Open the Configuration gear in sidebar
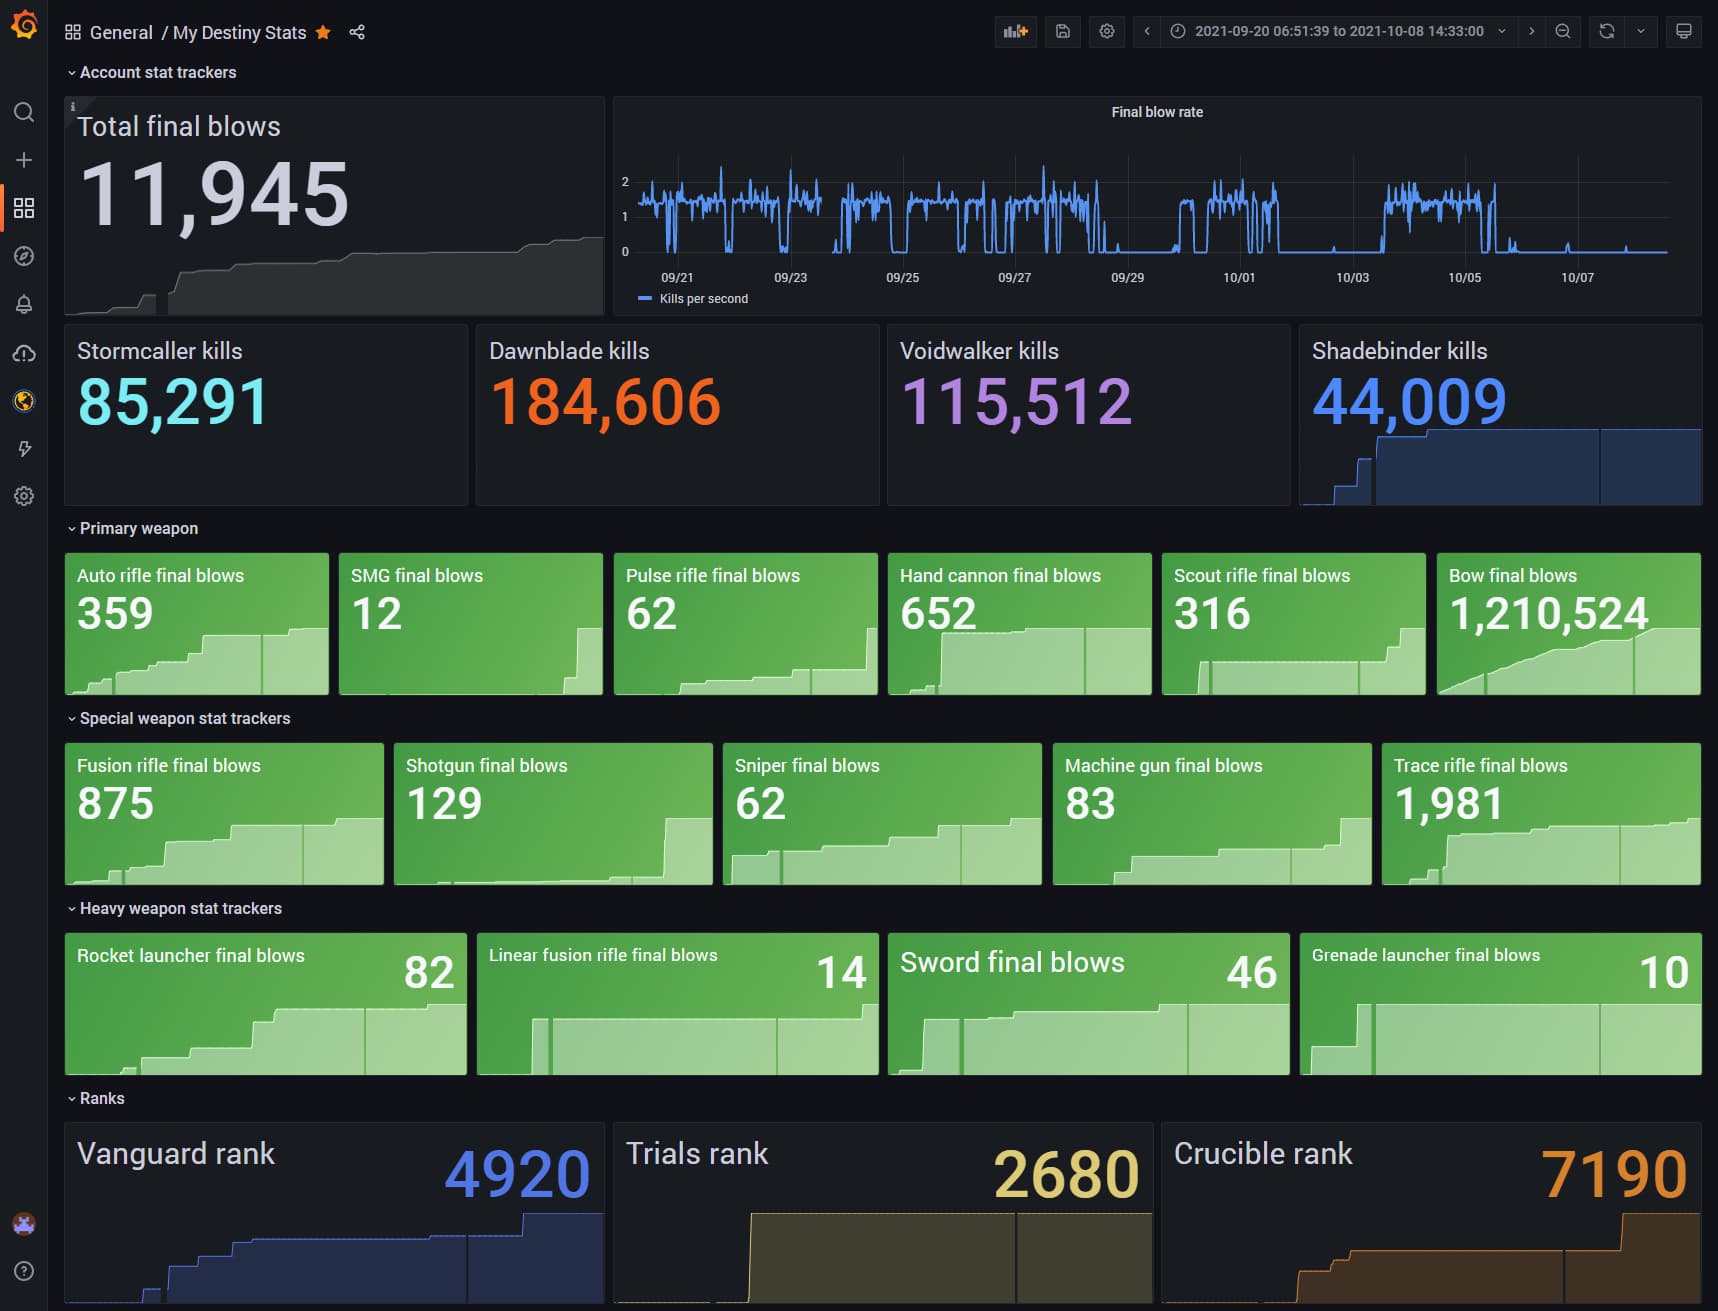 pos(24,496)
